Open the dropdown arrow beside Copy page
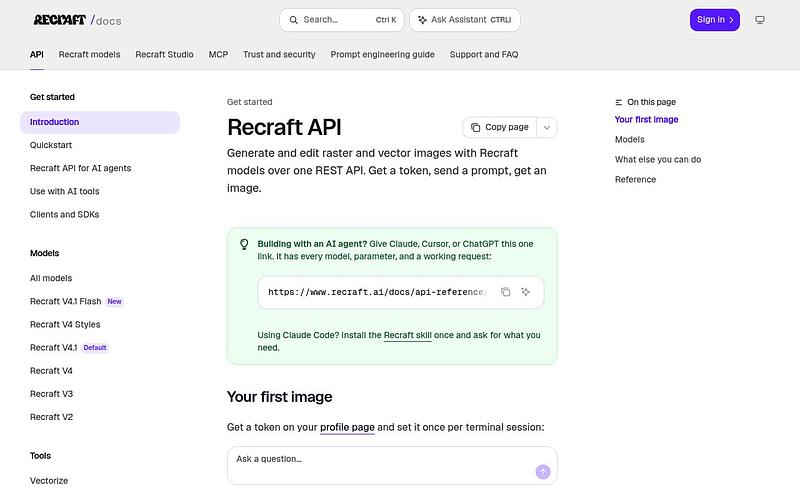Image resolution: width=800 pixels, height=500 pixels. coord(546,128)
